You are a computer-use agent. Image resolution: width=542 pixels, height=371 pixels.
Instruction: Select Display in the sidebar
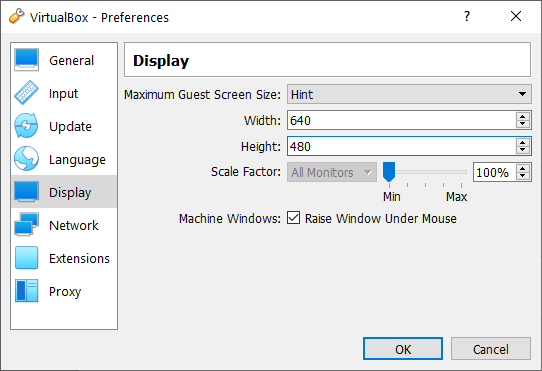[x=64, y=192]
